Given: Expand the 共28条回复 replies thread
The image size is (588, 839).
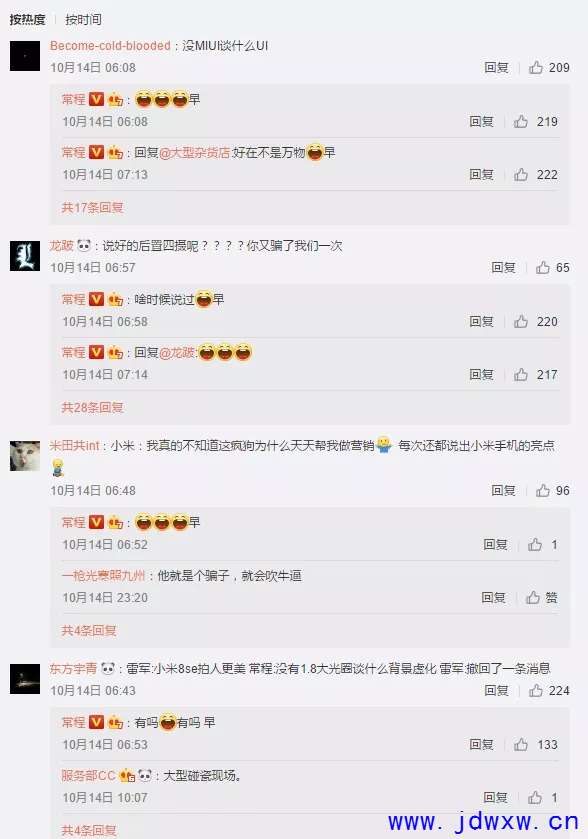Looking at the screenshot, I should click(92, 408).
